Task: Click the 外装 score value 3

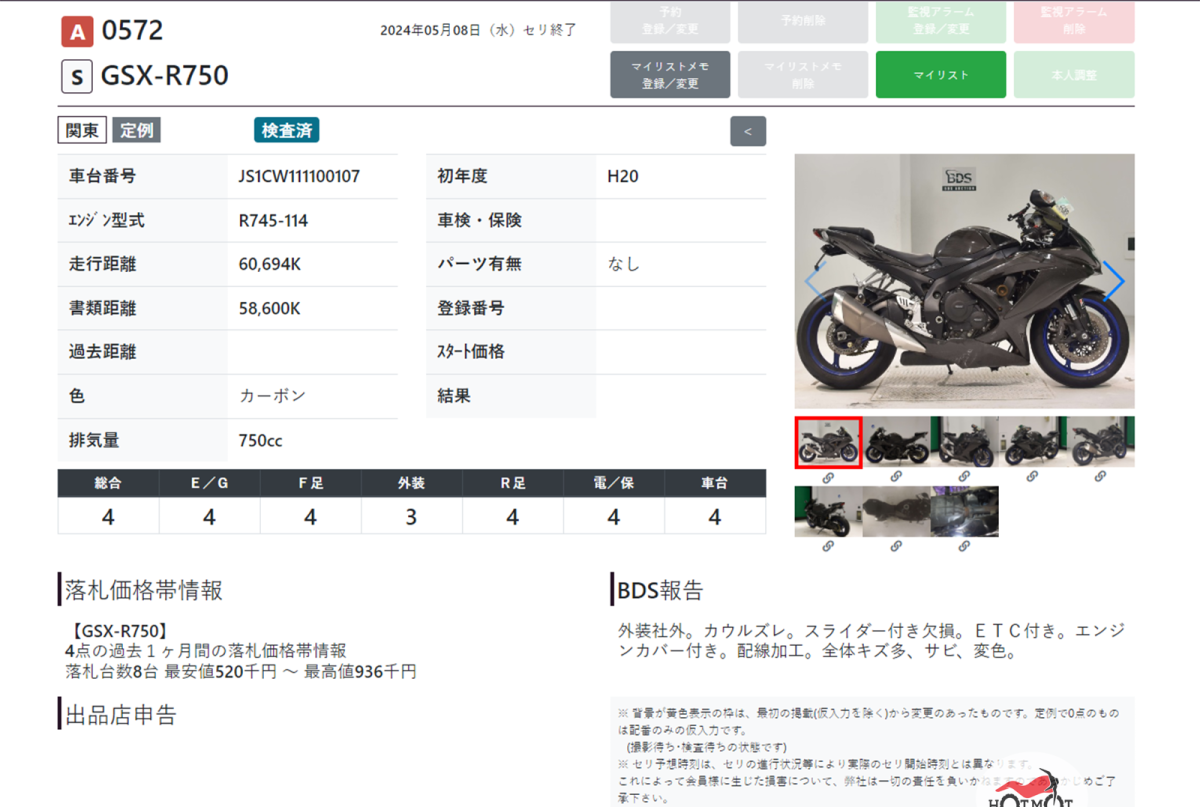Action: (412, 517)
